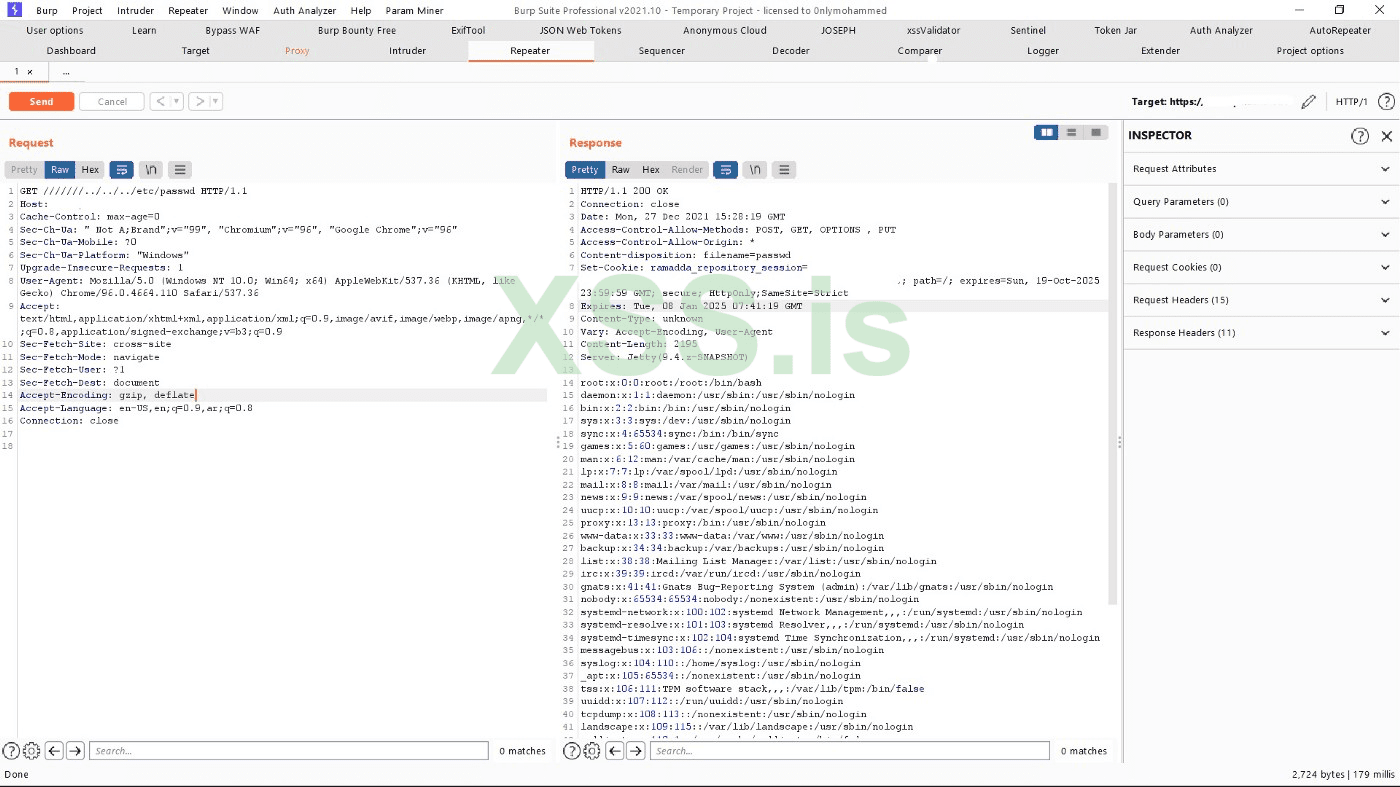Toggle the HTTP/1 protocol selector
The width and height of the screenshot is (1400, 787).
[1351, 102]
